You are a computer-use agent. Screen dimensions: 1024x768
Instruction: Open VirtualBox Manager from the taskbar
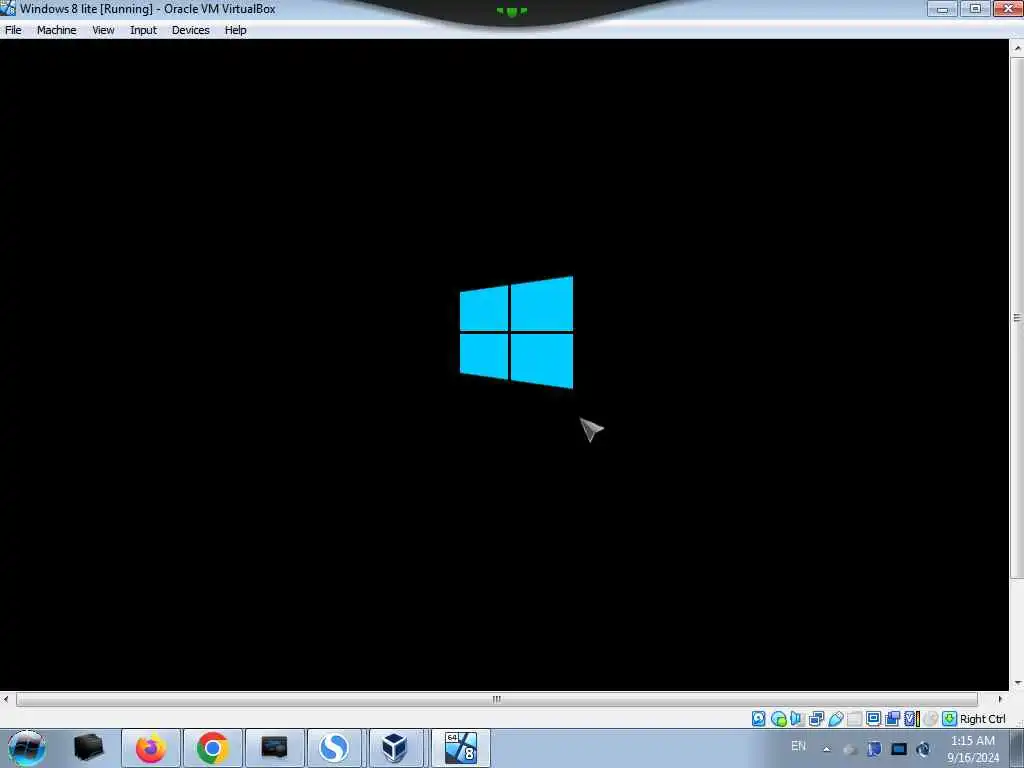pyautogui.click(x=394, y=748)
